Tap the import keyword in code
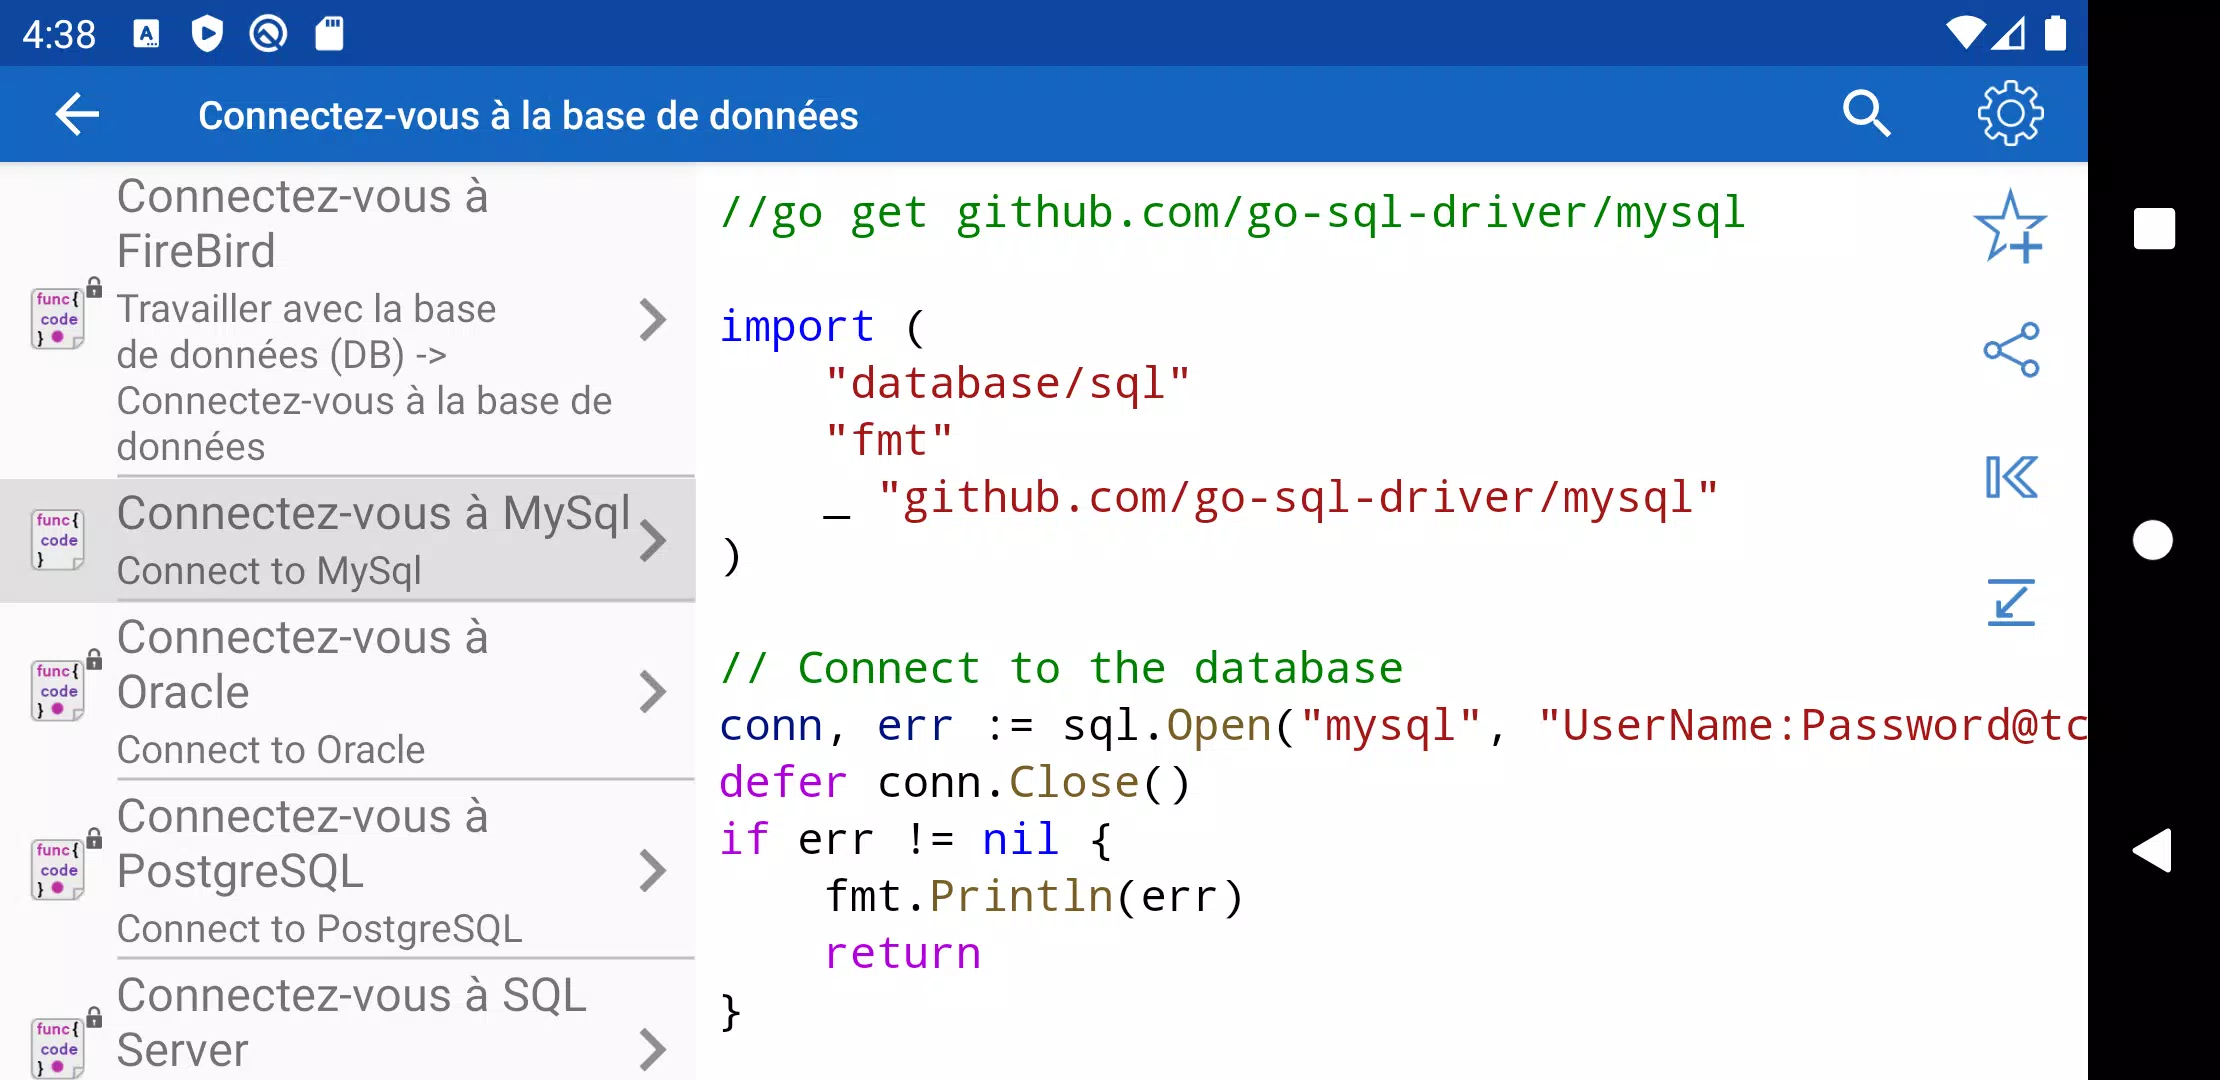Viewport: 2220px width, 1080px height. click(x=797, y=327)
